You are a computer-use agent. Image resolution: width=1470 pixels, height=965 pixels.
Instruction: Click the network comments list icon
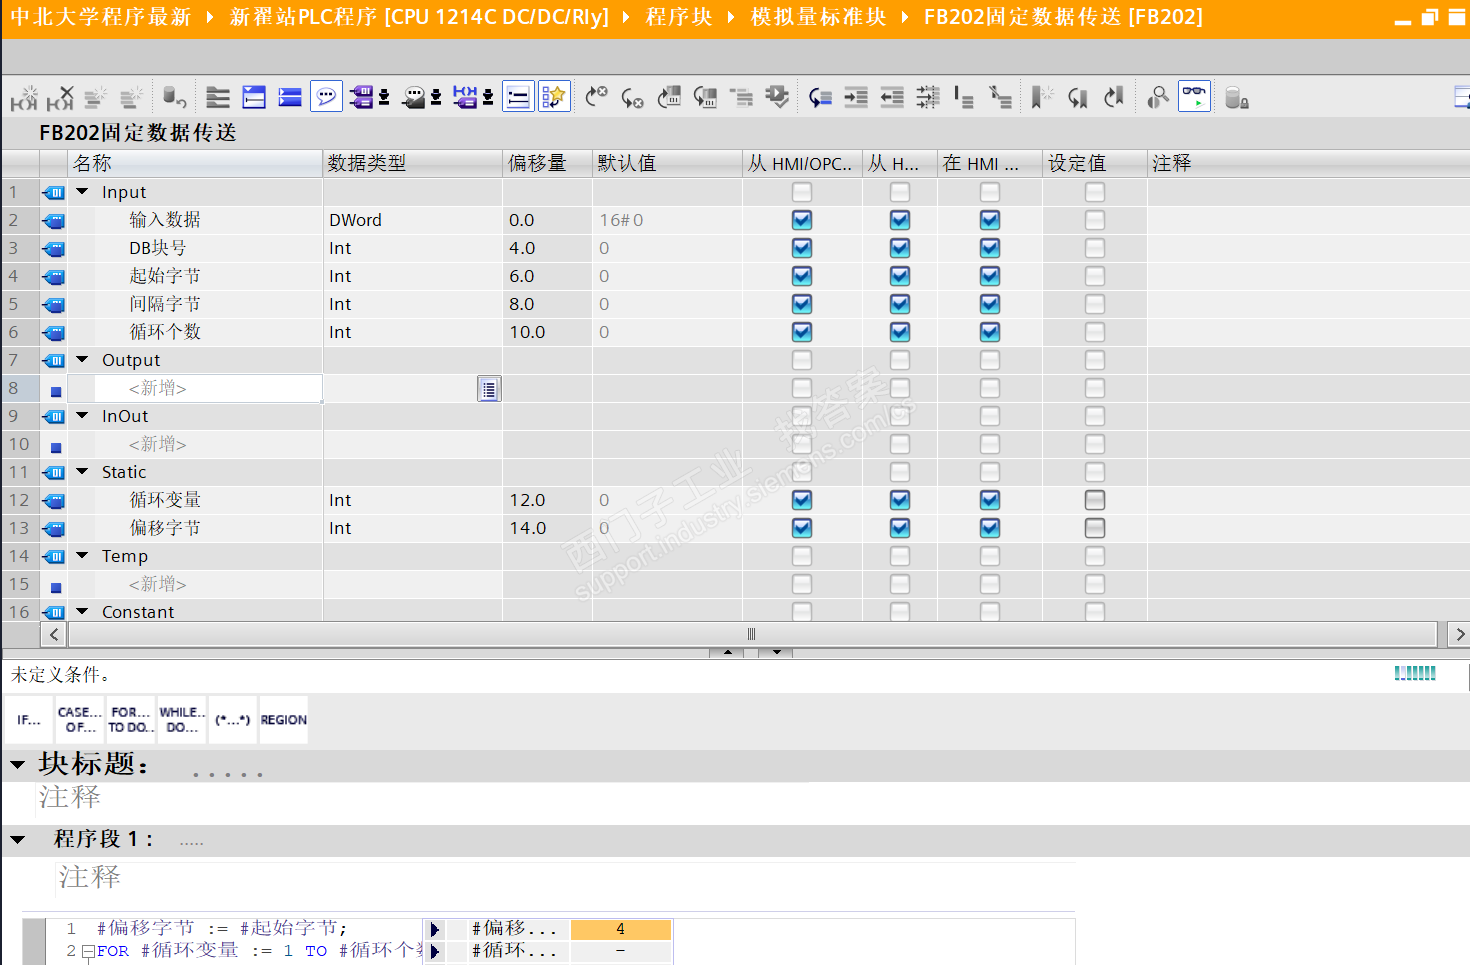(x=518, y=97)
